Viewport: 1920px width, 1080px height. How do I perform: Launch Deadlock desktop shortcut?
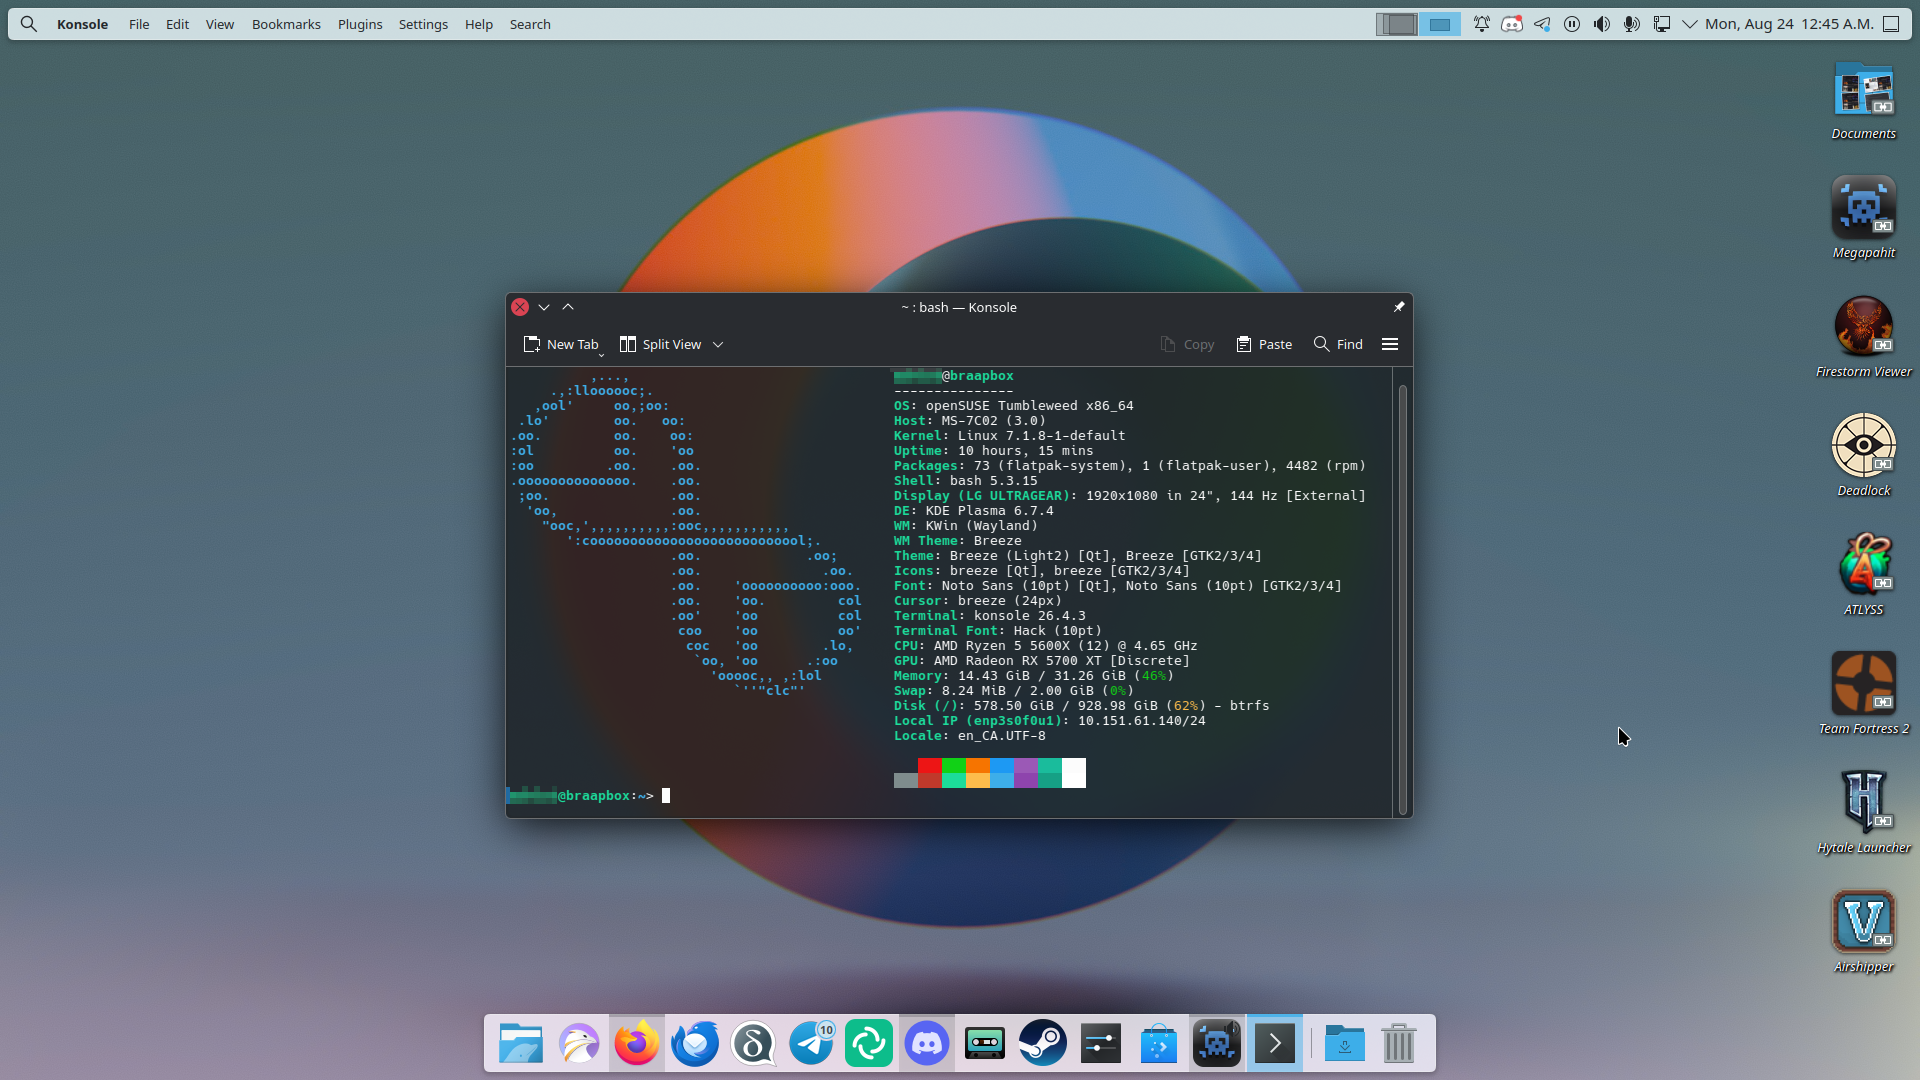(x=1864, y=457)
